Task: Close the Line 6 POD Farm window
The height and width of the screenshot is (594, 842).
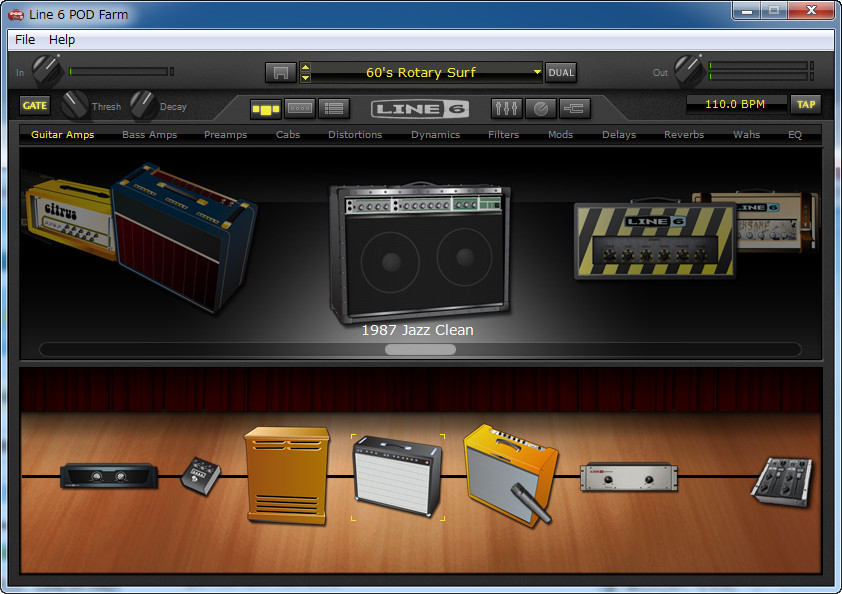Action: (x=811, y=10)
